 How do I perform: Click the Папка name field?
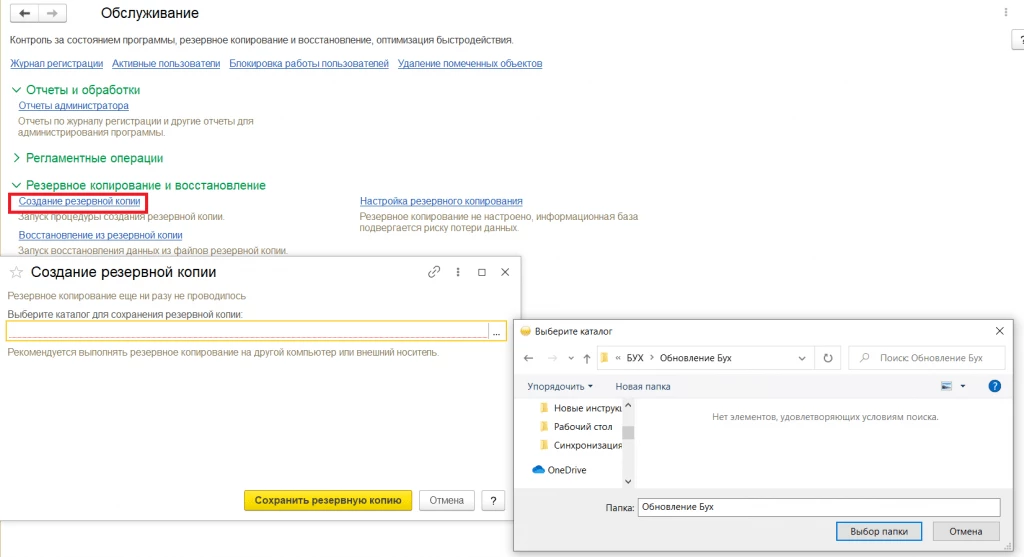819,507
